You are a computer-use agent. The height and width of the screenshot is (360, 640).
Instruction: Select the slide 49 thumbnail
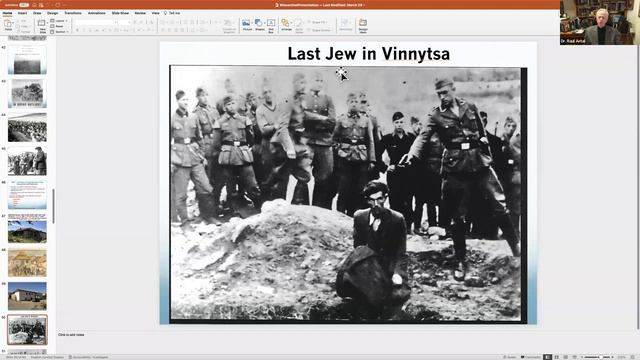(27, 296)
